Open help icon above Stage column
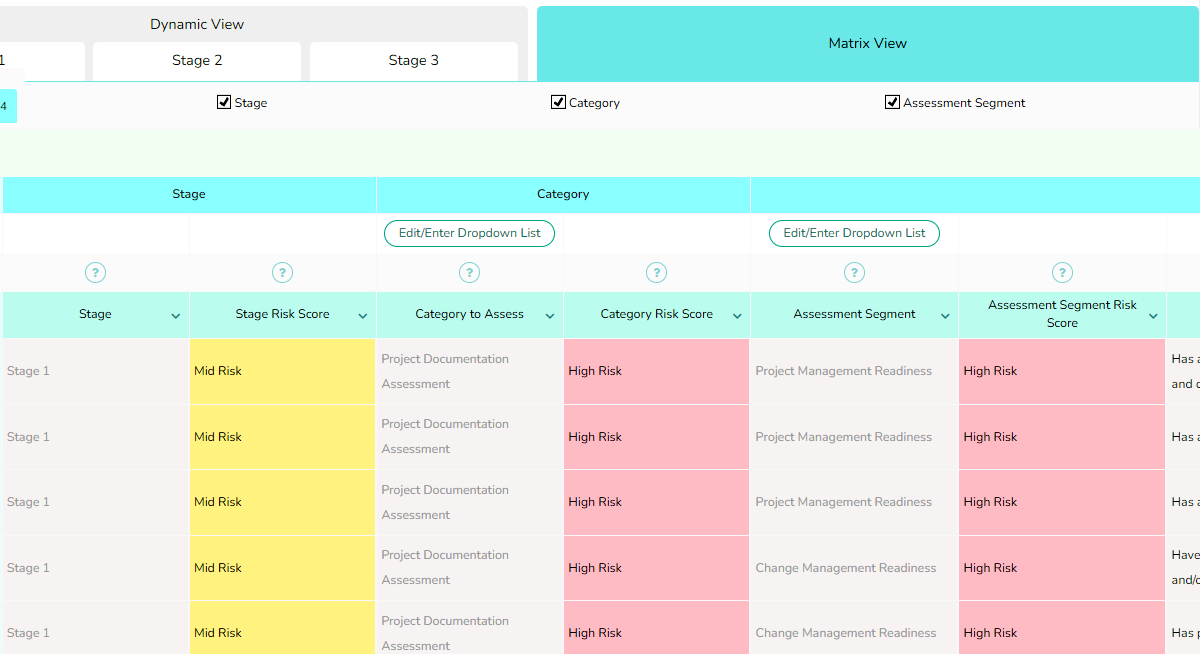1200x654 pixels. click(95, 272)
